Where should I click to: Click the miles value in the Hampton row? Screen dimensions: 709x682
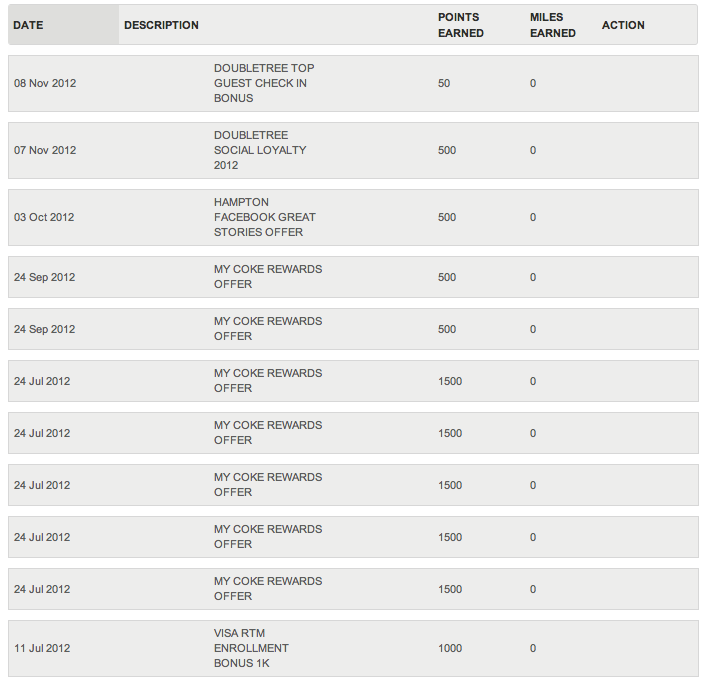point(533,217)
